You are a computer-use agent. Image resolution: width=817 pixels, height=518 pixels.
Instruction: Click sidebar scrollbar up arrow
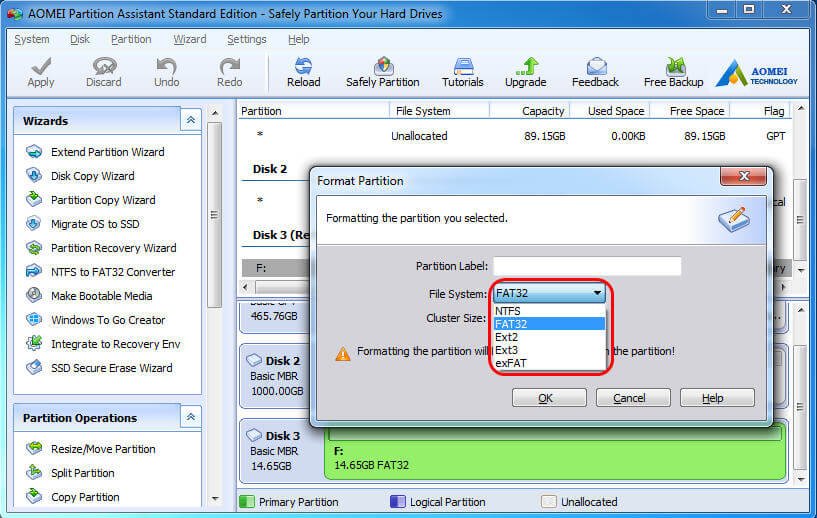[x=215, y=113]
